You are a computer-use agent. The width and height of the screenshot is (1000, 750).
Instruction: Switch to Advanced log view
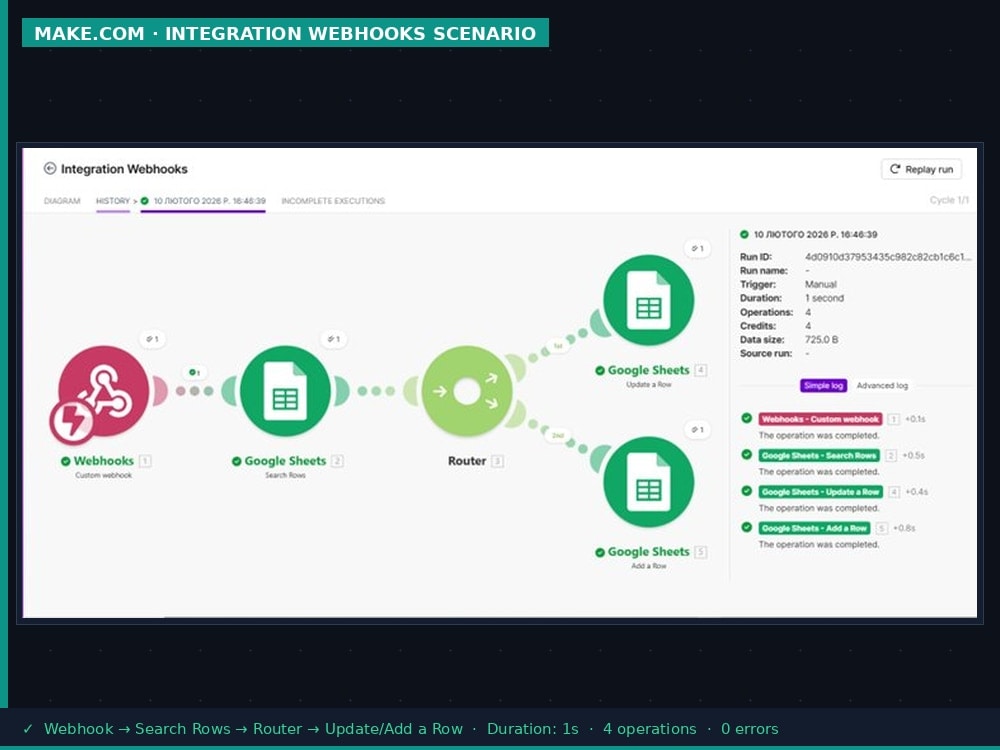coord(882,386)
